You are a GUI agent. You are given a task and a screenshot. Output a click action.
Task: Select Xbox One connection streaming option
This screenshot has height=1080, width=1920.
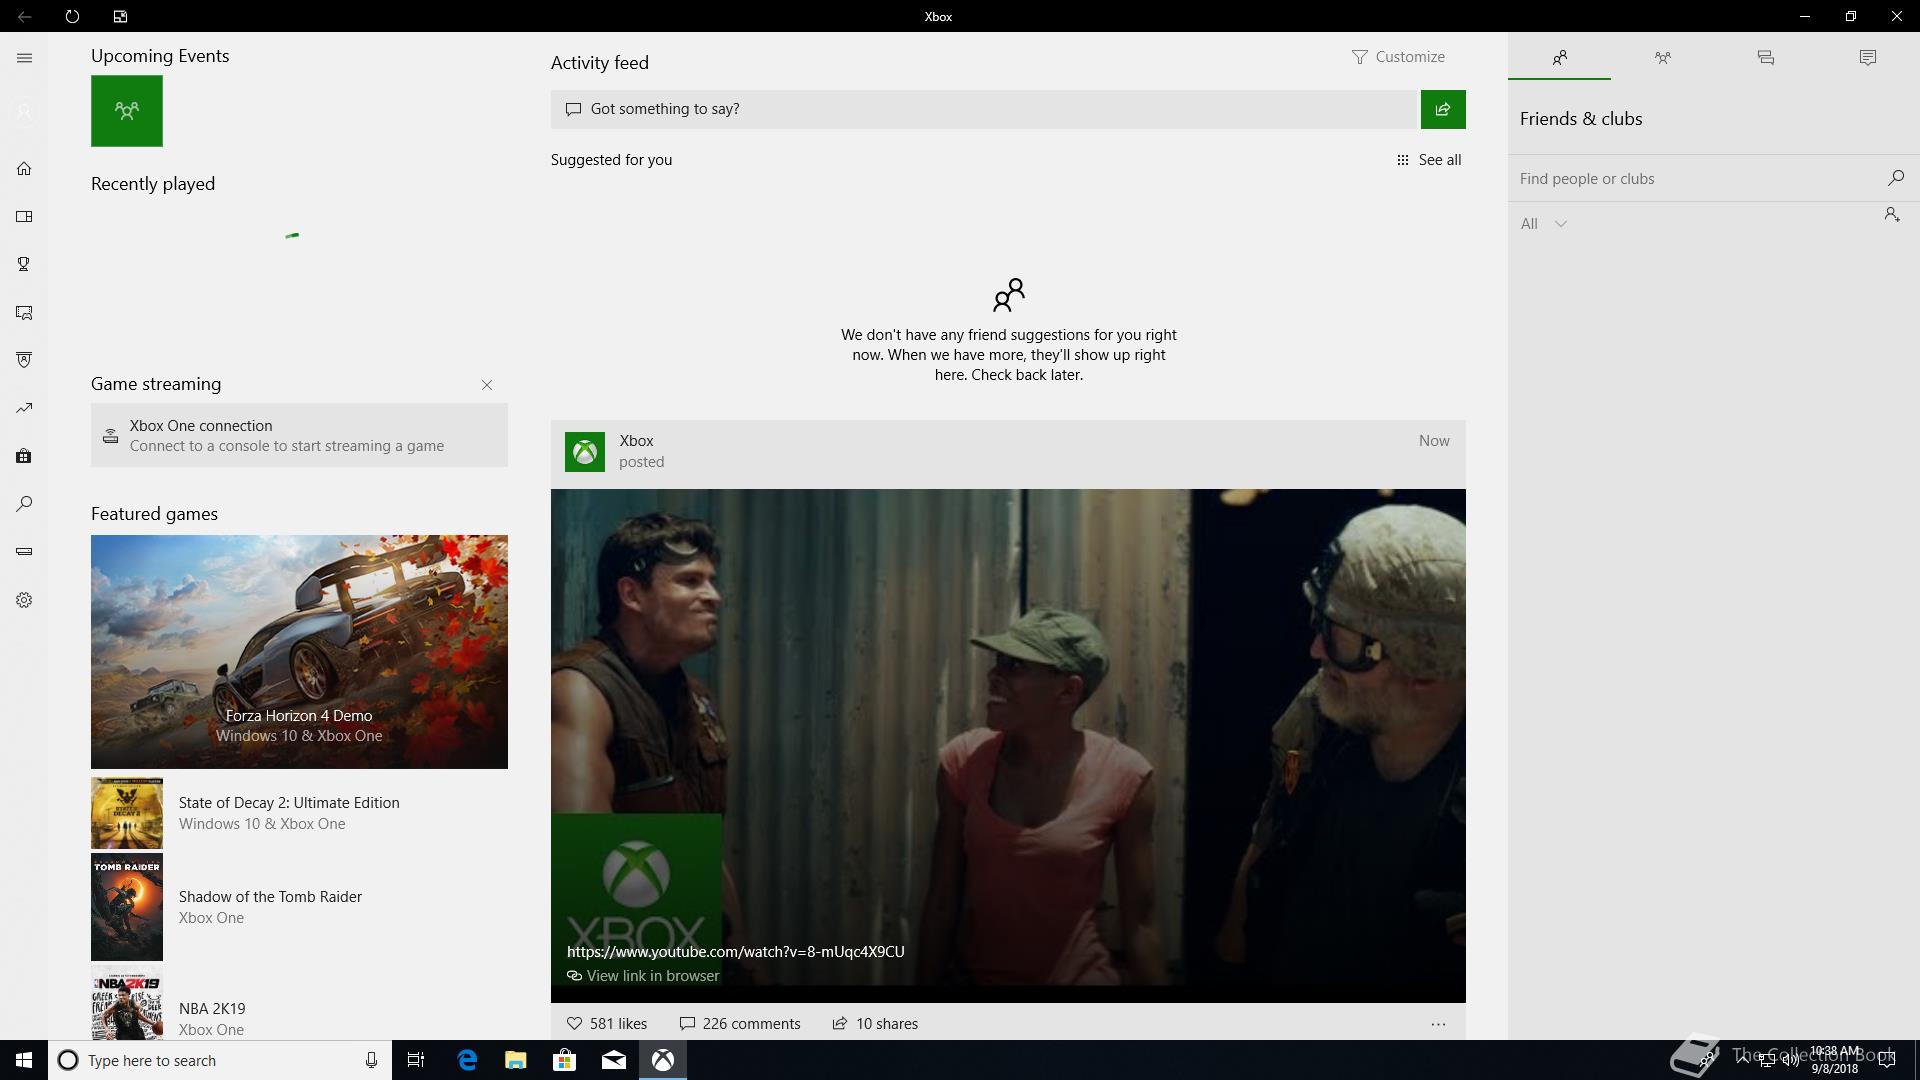coord(299,435)
